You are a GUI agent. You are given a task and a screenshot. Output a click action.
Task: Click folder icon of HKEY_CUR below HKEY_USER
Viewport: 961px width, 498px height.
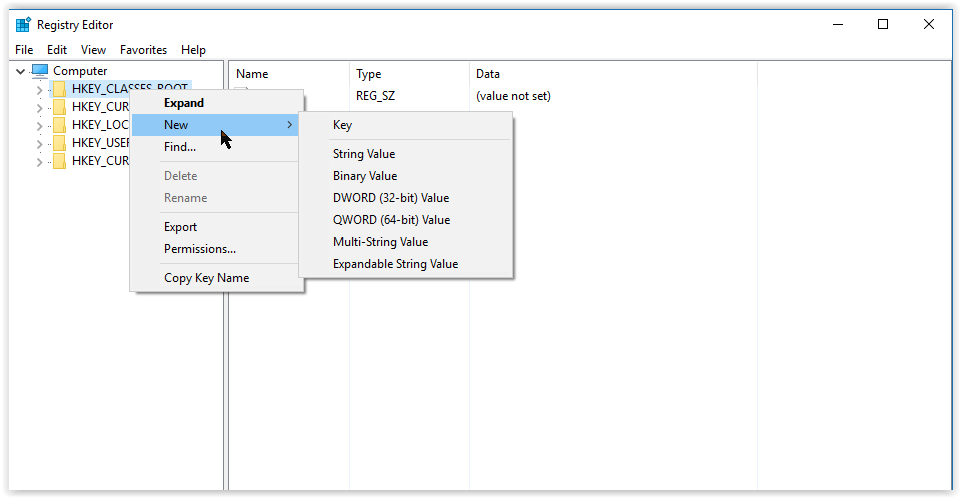(59, 161)
